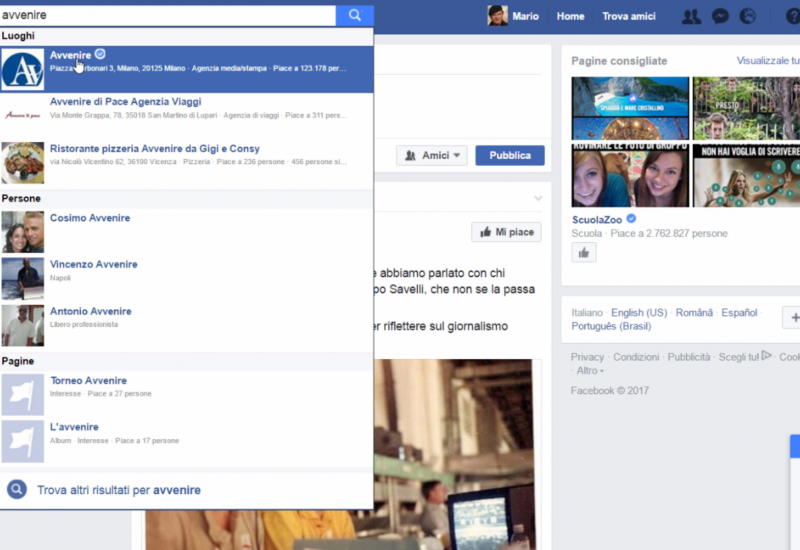This screenshot has height=550, width=800.
Task: Open the notifications globe icon
Action: click(748, 16)
